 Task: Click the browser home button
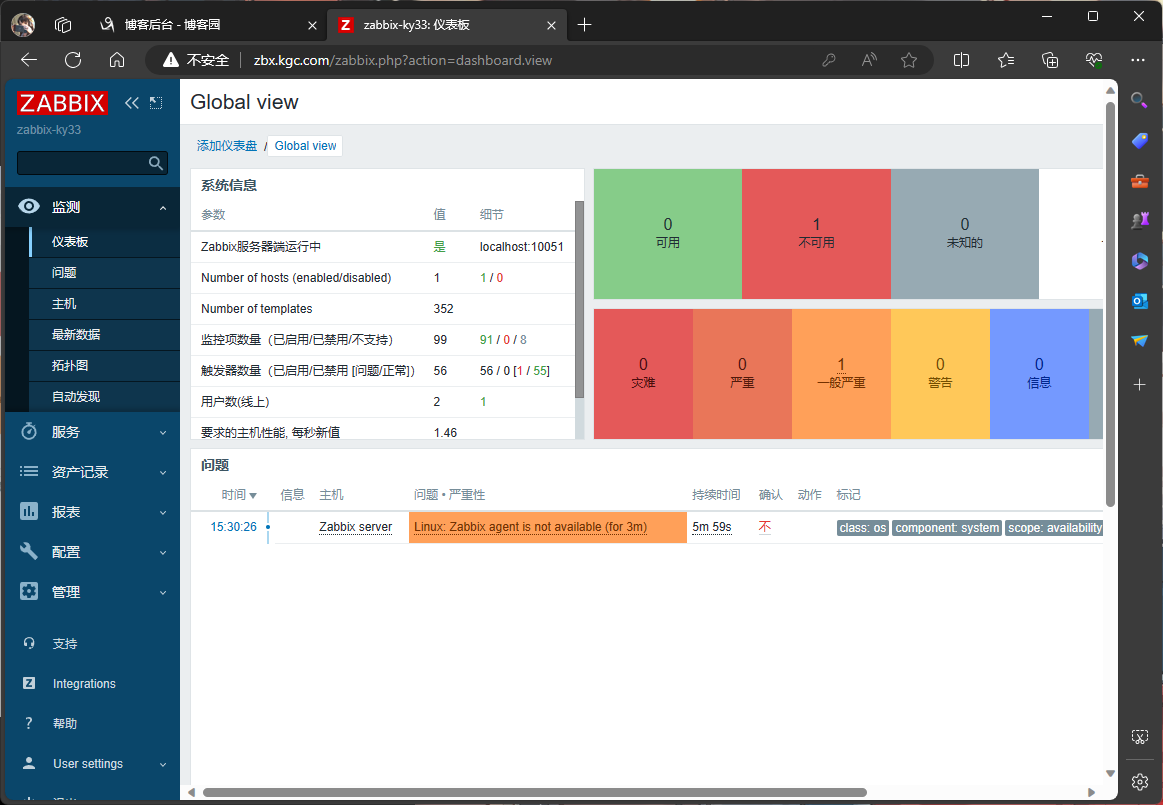tap(117, 60)
